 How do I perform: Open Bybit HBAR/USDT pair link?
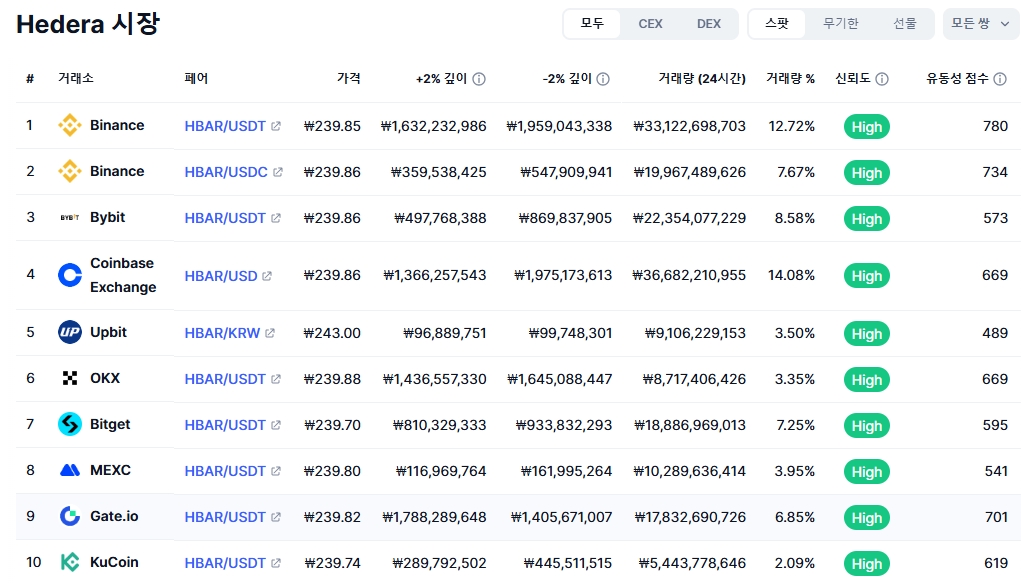point(225,218)
